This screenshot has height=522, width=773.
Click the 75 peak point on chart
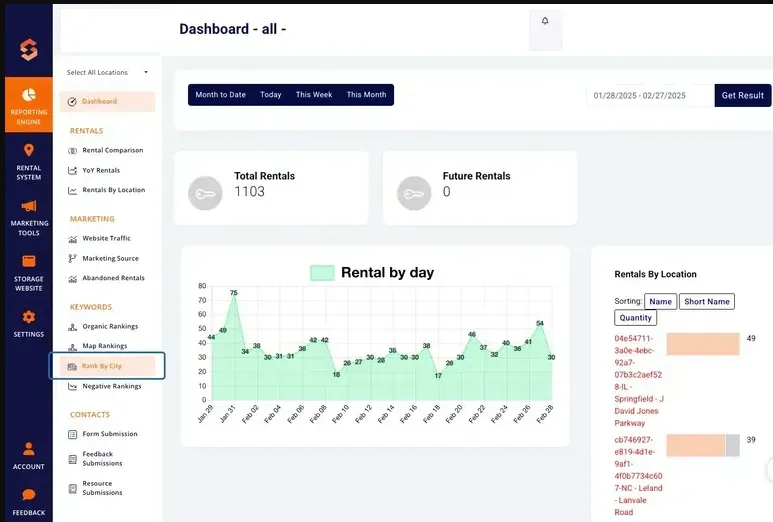pos(234,293)
